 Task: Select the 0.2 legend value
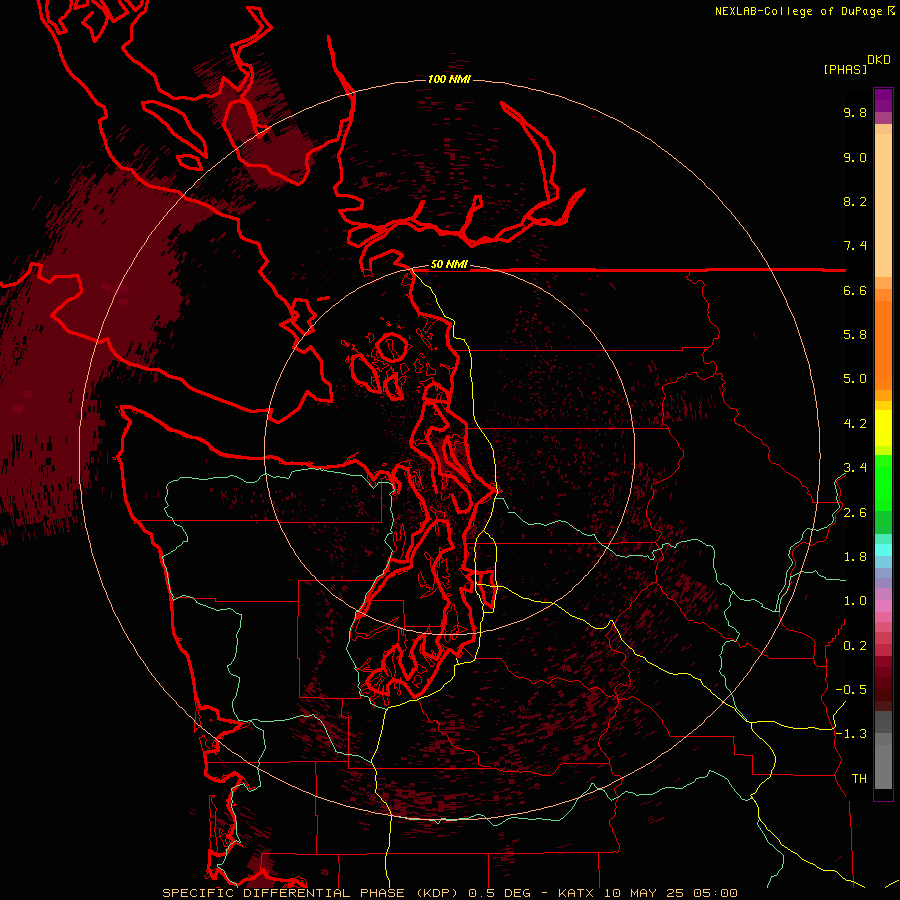pos(855,646)
